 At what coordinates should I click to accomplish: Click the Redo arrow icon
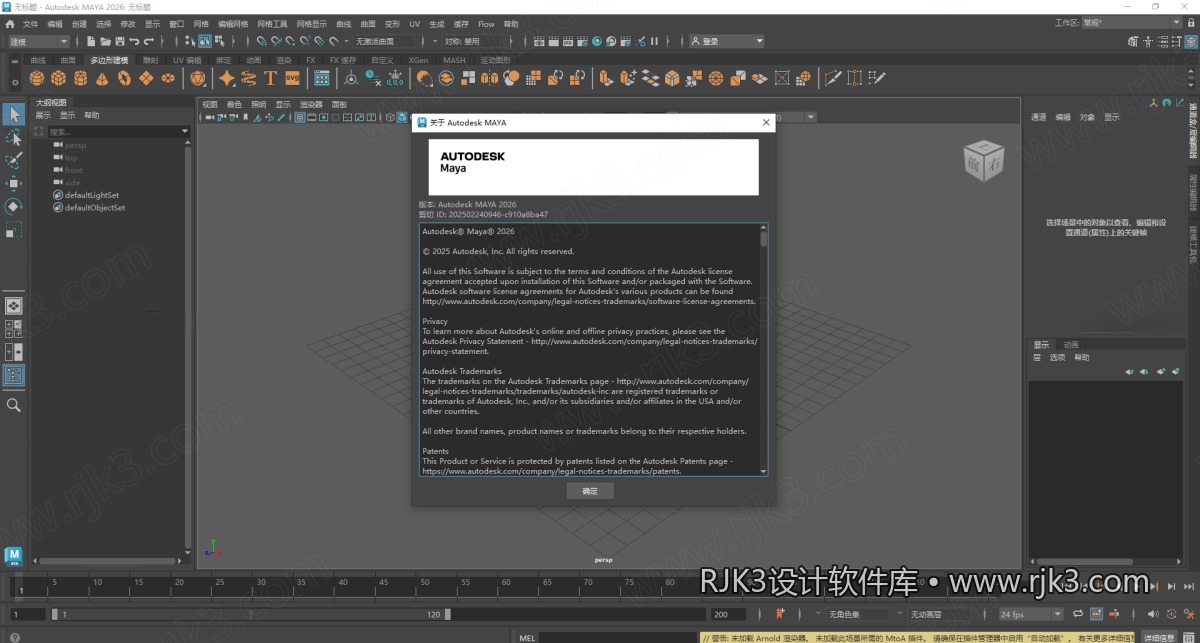(149, 41)
